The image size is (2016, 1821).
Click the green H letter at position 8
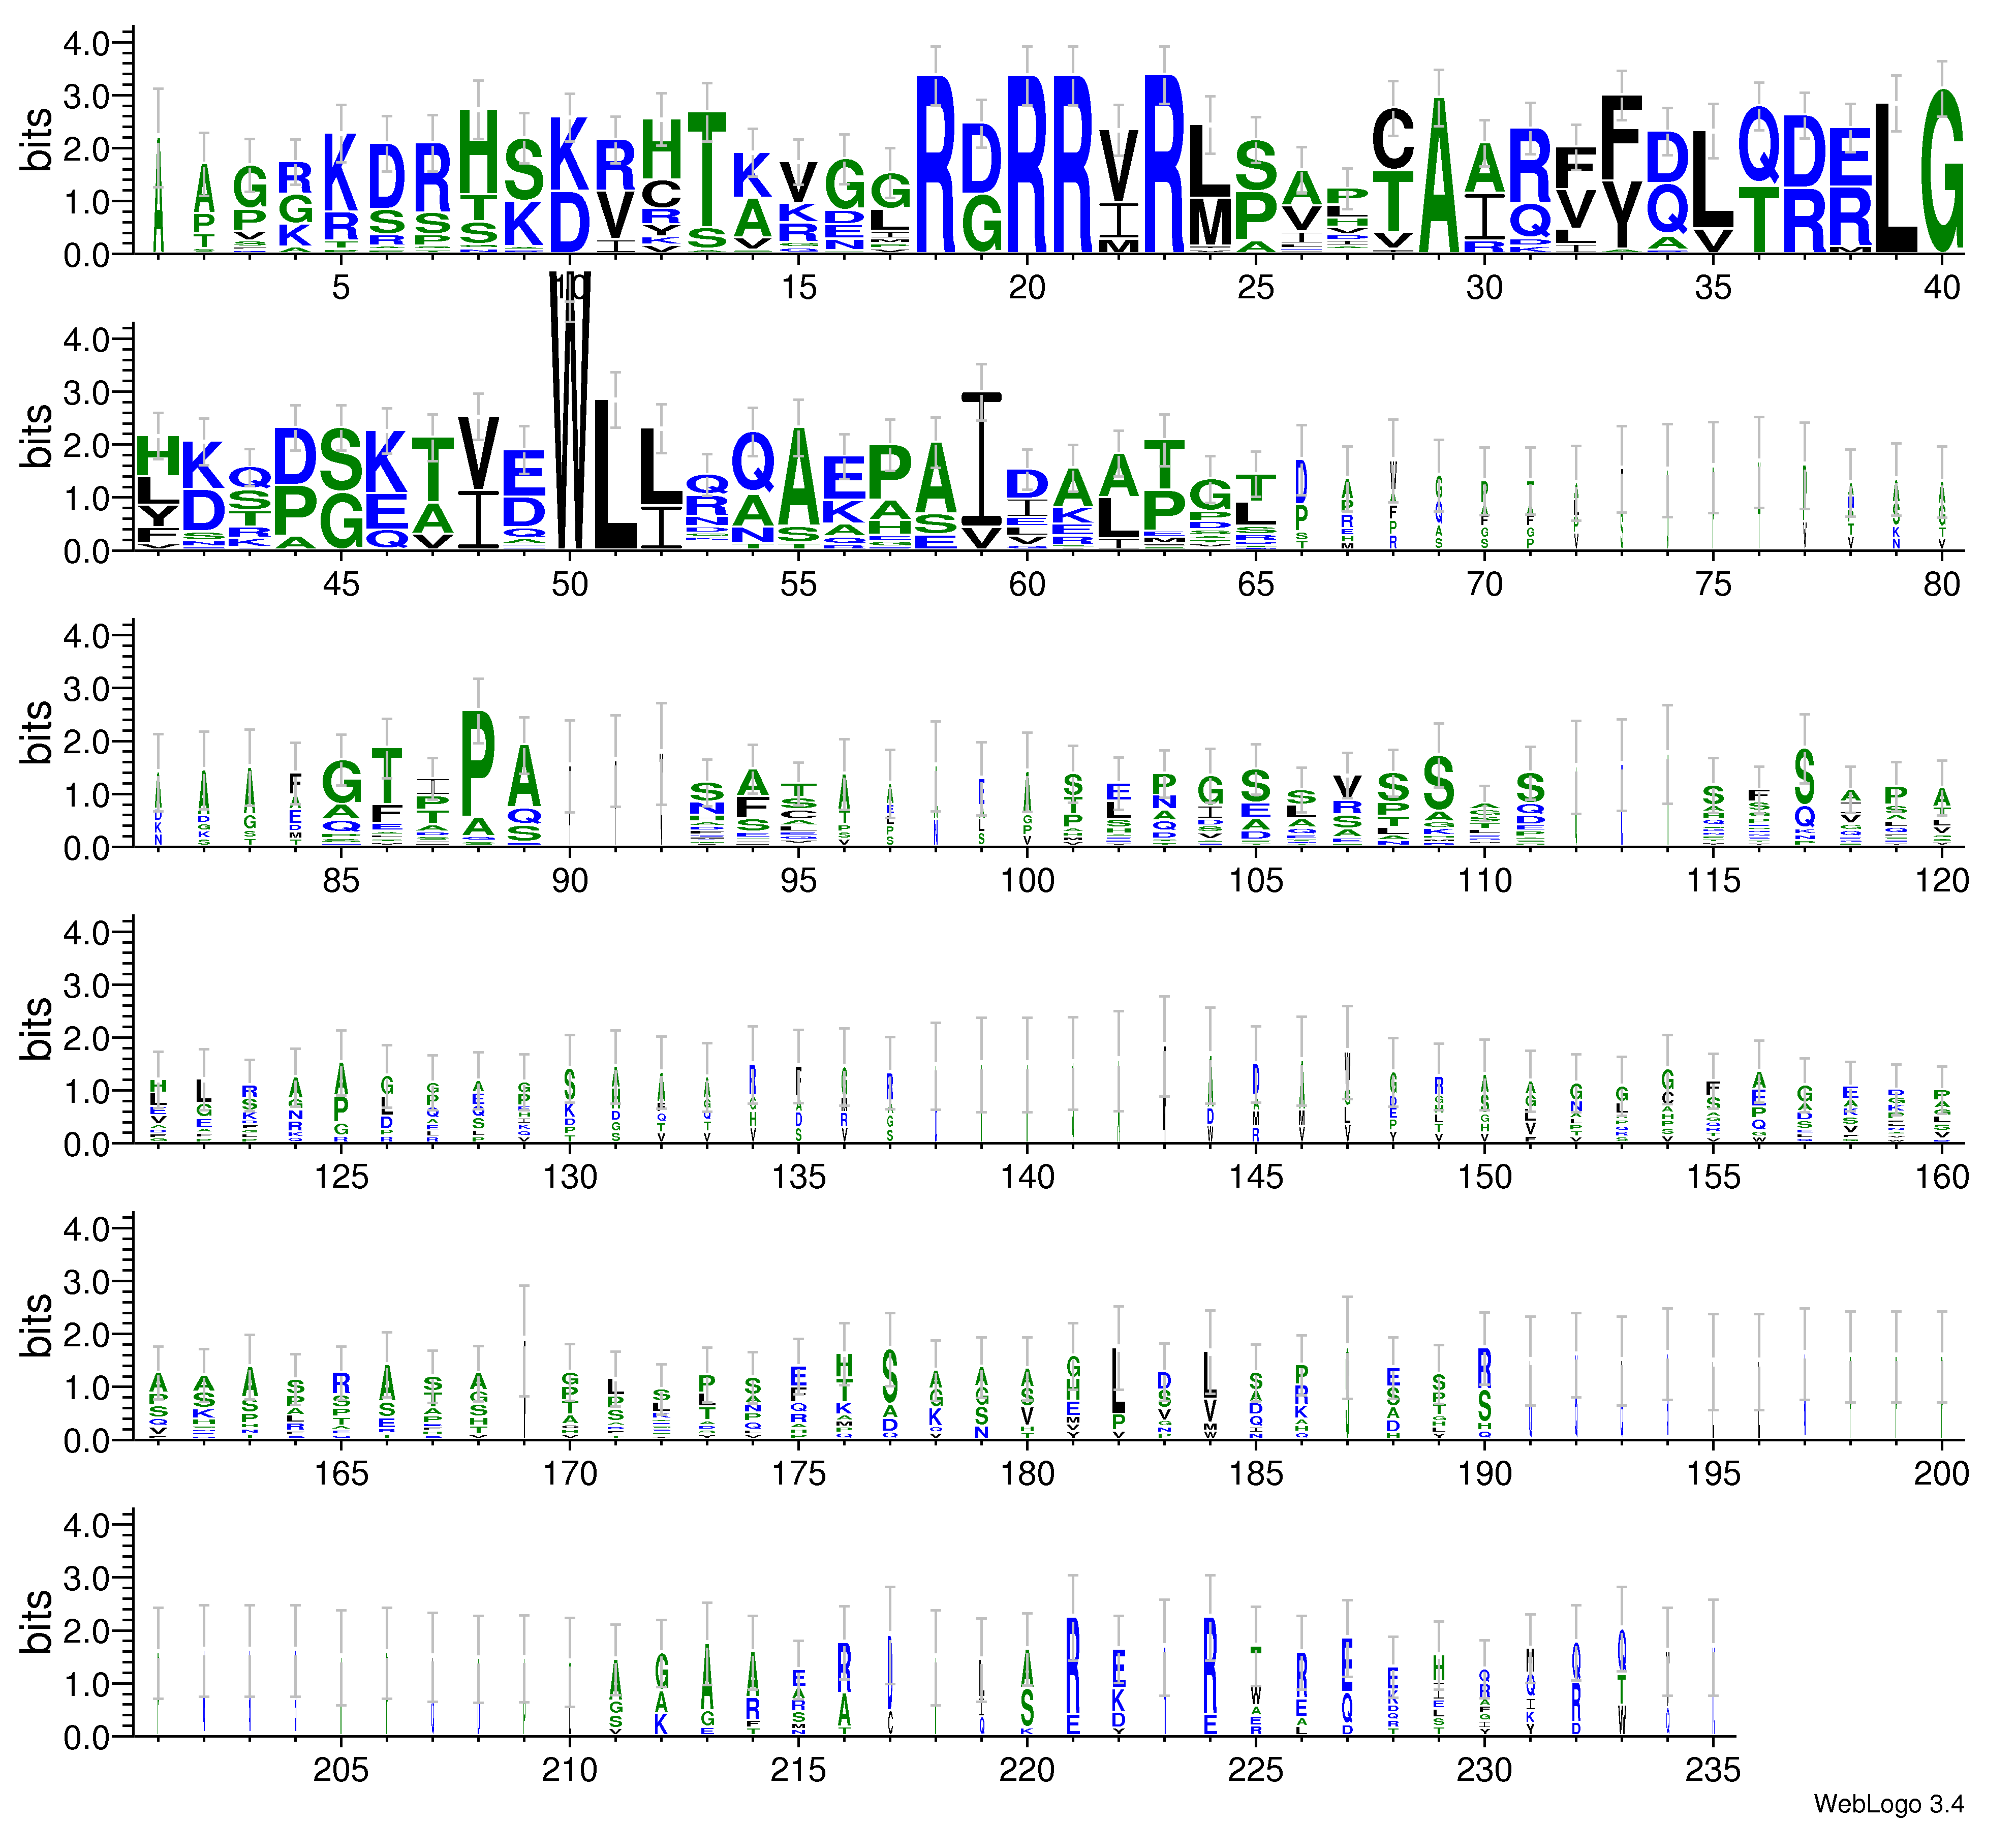[x=478, y=150]
